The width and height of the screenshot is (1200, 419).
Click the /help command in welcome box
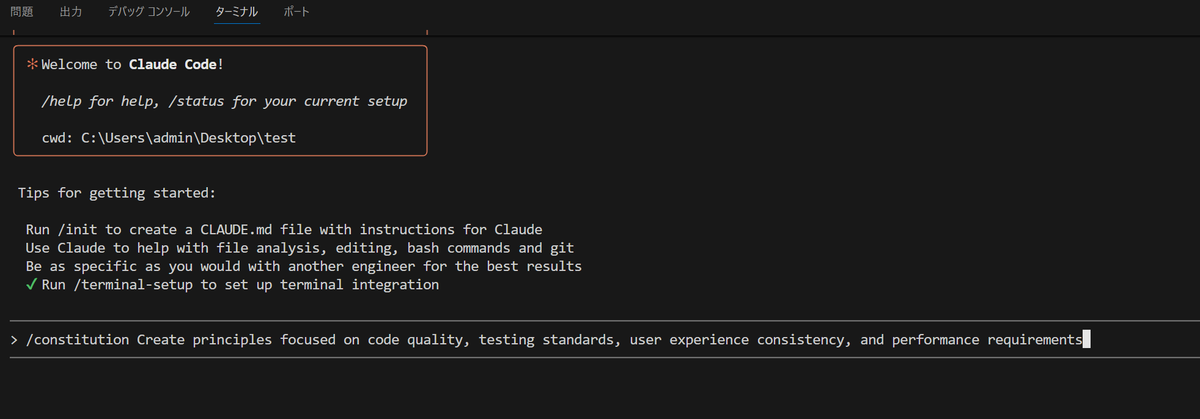[62, 102]
